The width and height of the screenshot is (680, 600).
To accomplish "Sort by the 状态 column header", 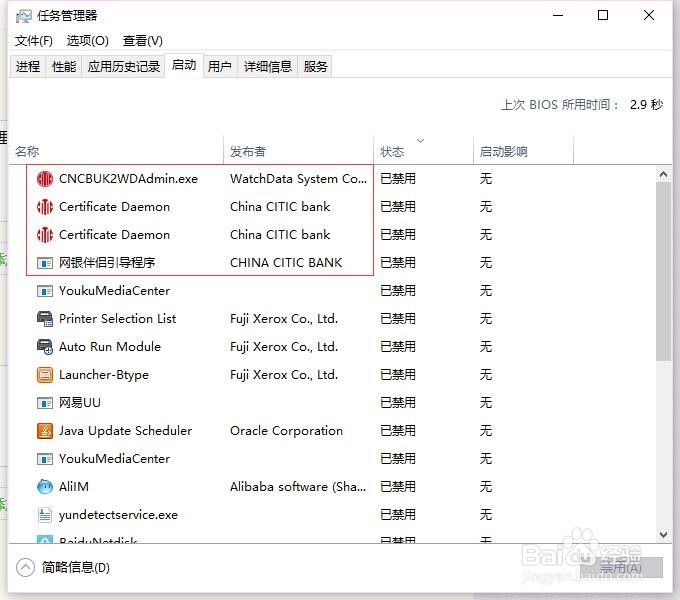I will (423, 151).
